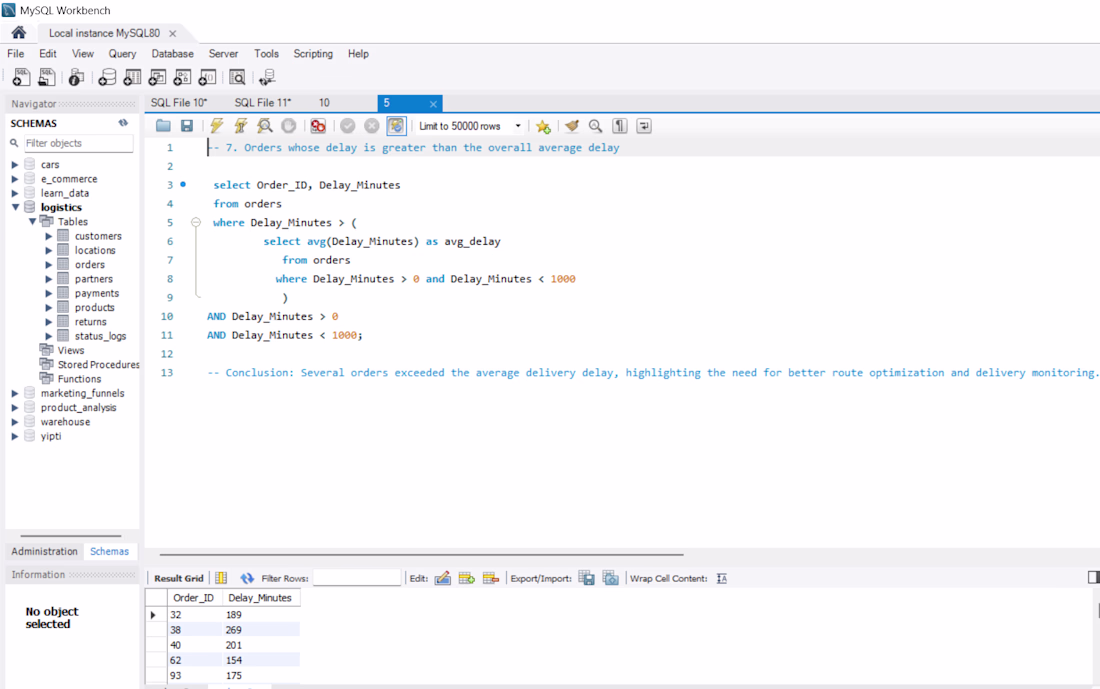This screenshot has width=1100, height=689.
Task: Switch to the SQL File 11 tab
Action: point(262,102)
